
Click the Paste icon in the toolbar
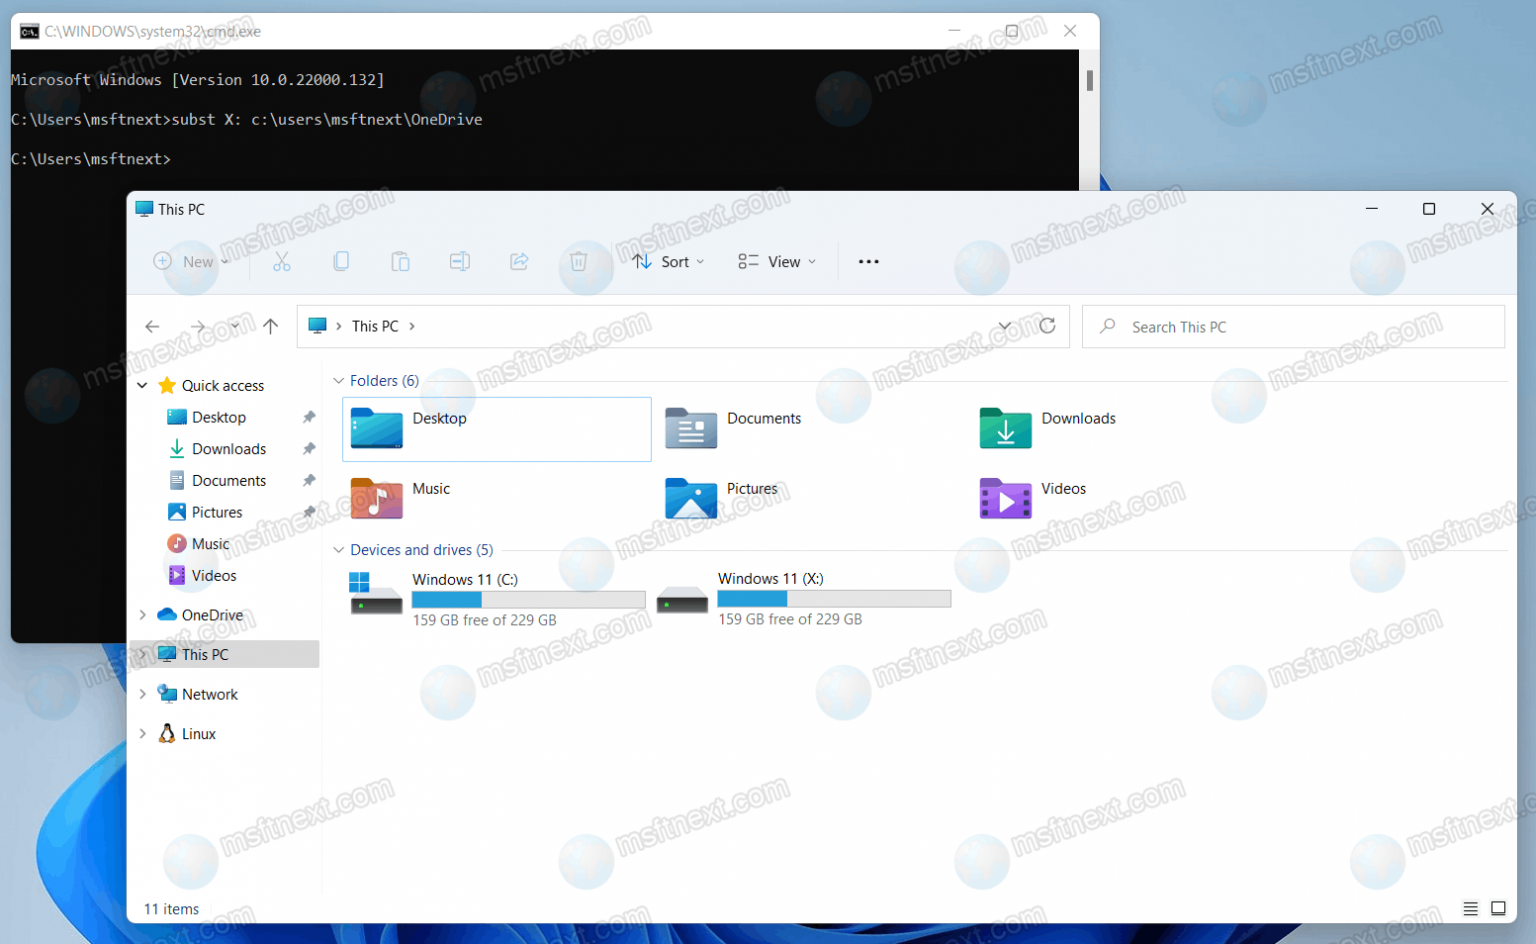(400, 261)
